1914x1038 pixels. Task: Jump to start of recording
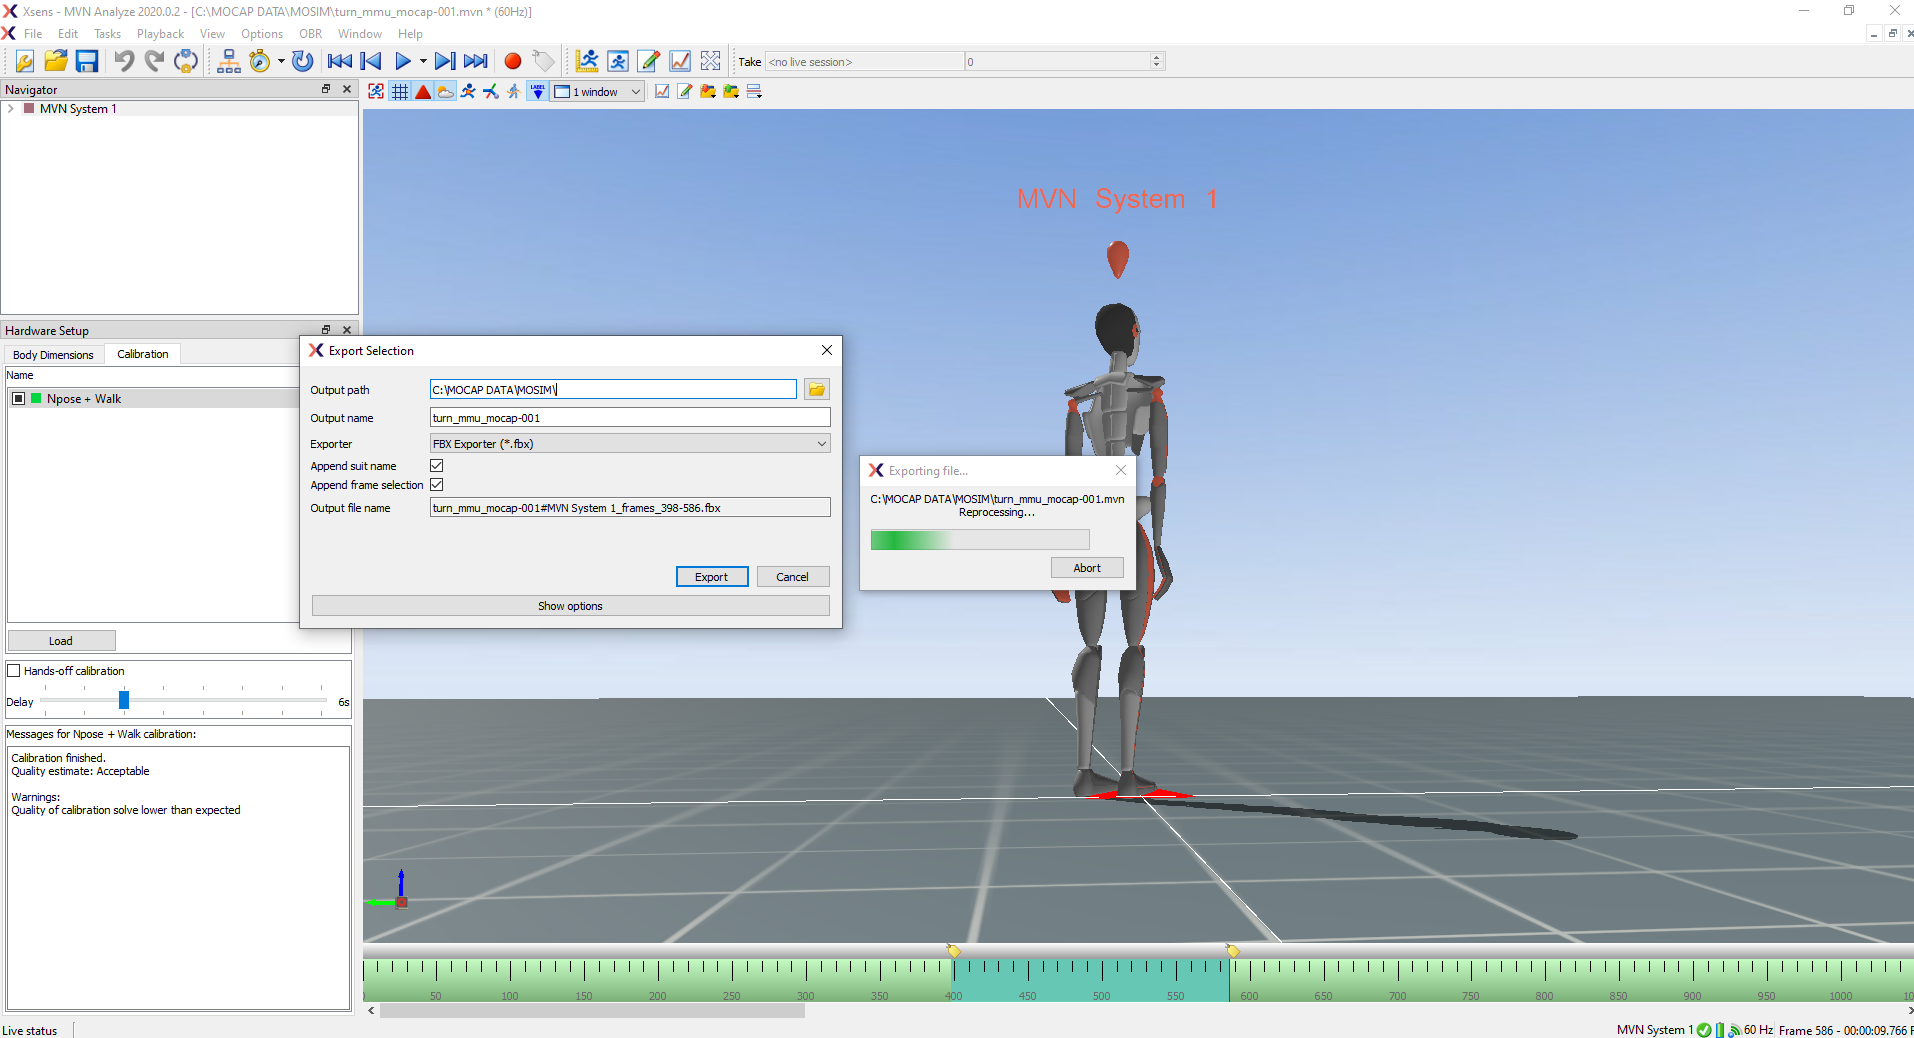click(x=340, y=61)
